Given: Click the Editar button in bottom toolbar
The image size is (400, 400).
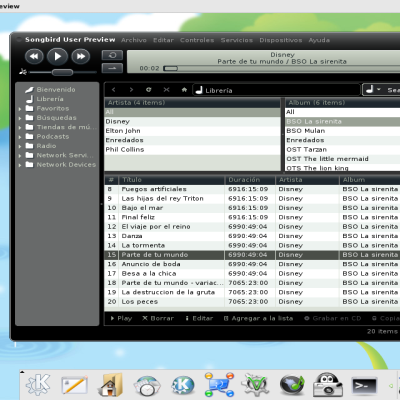Looking at the screenshot, I should [x=199, y=318].
